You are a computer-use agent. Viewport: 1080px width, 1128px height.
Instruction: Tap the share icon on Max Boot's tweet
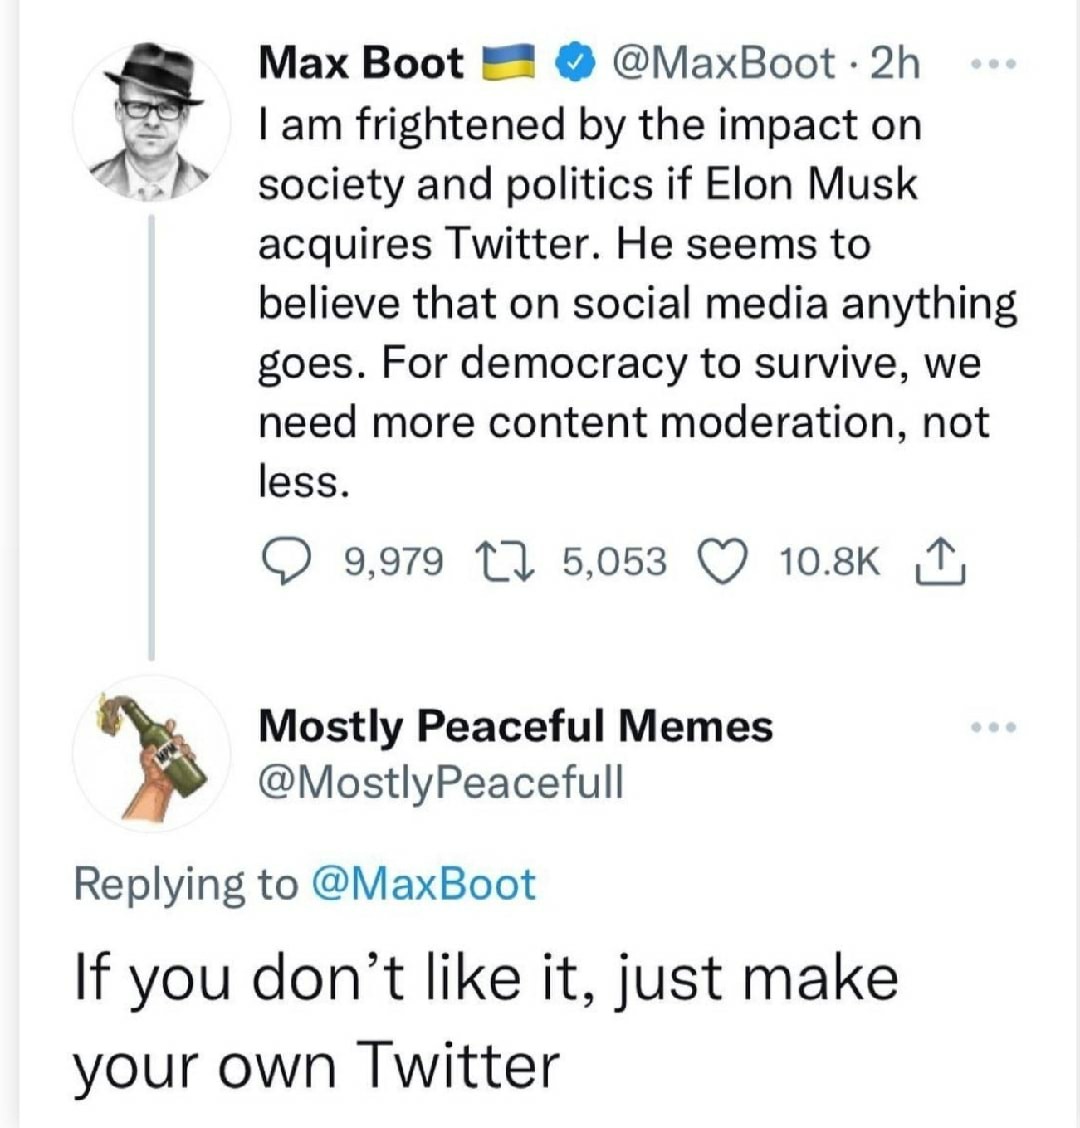click(x=940, y=562)
